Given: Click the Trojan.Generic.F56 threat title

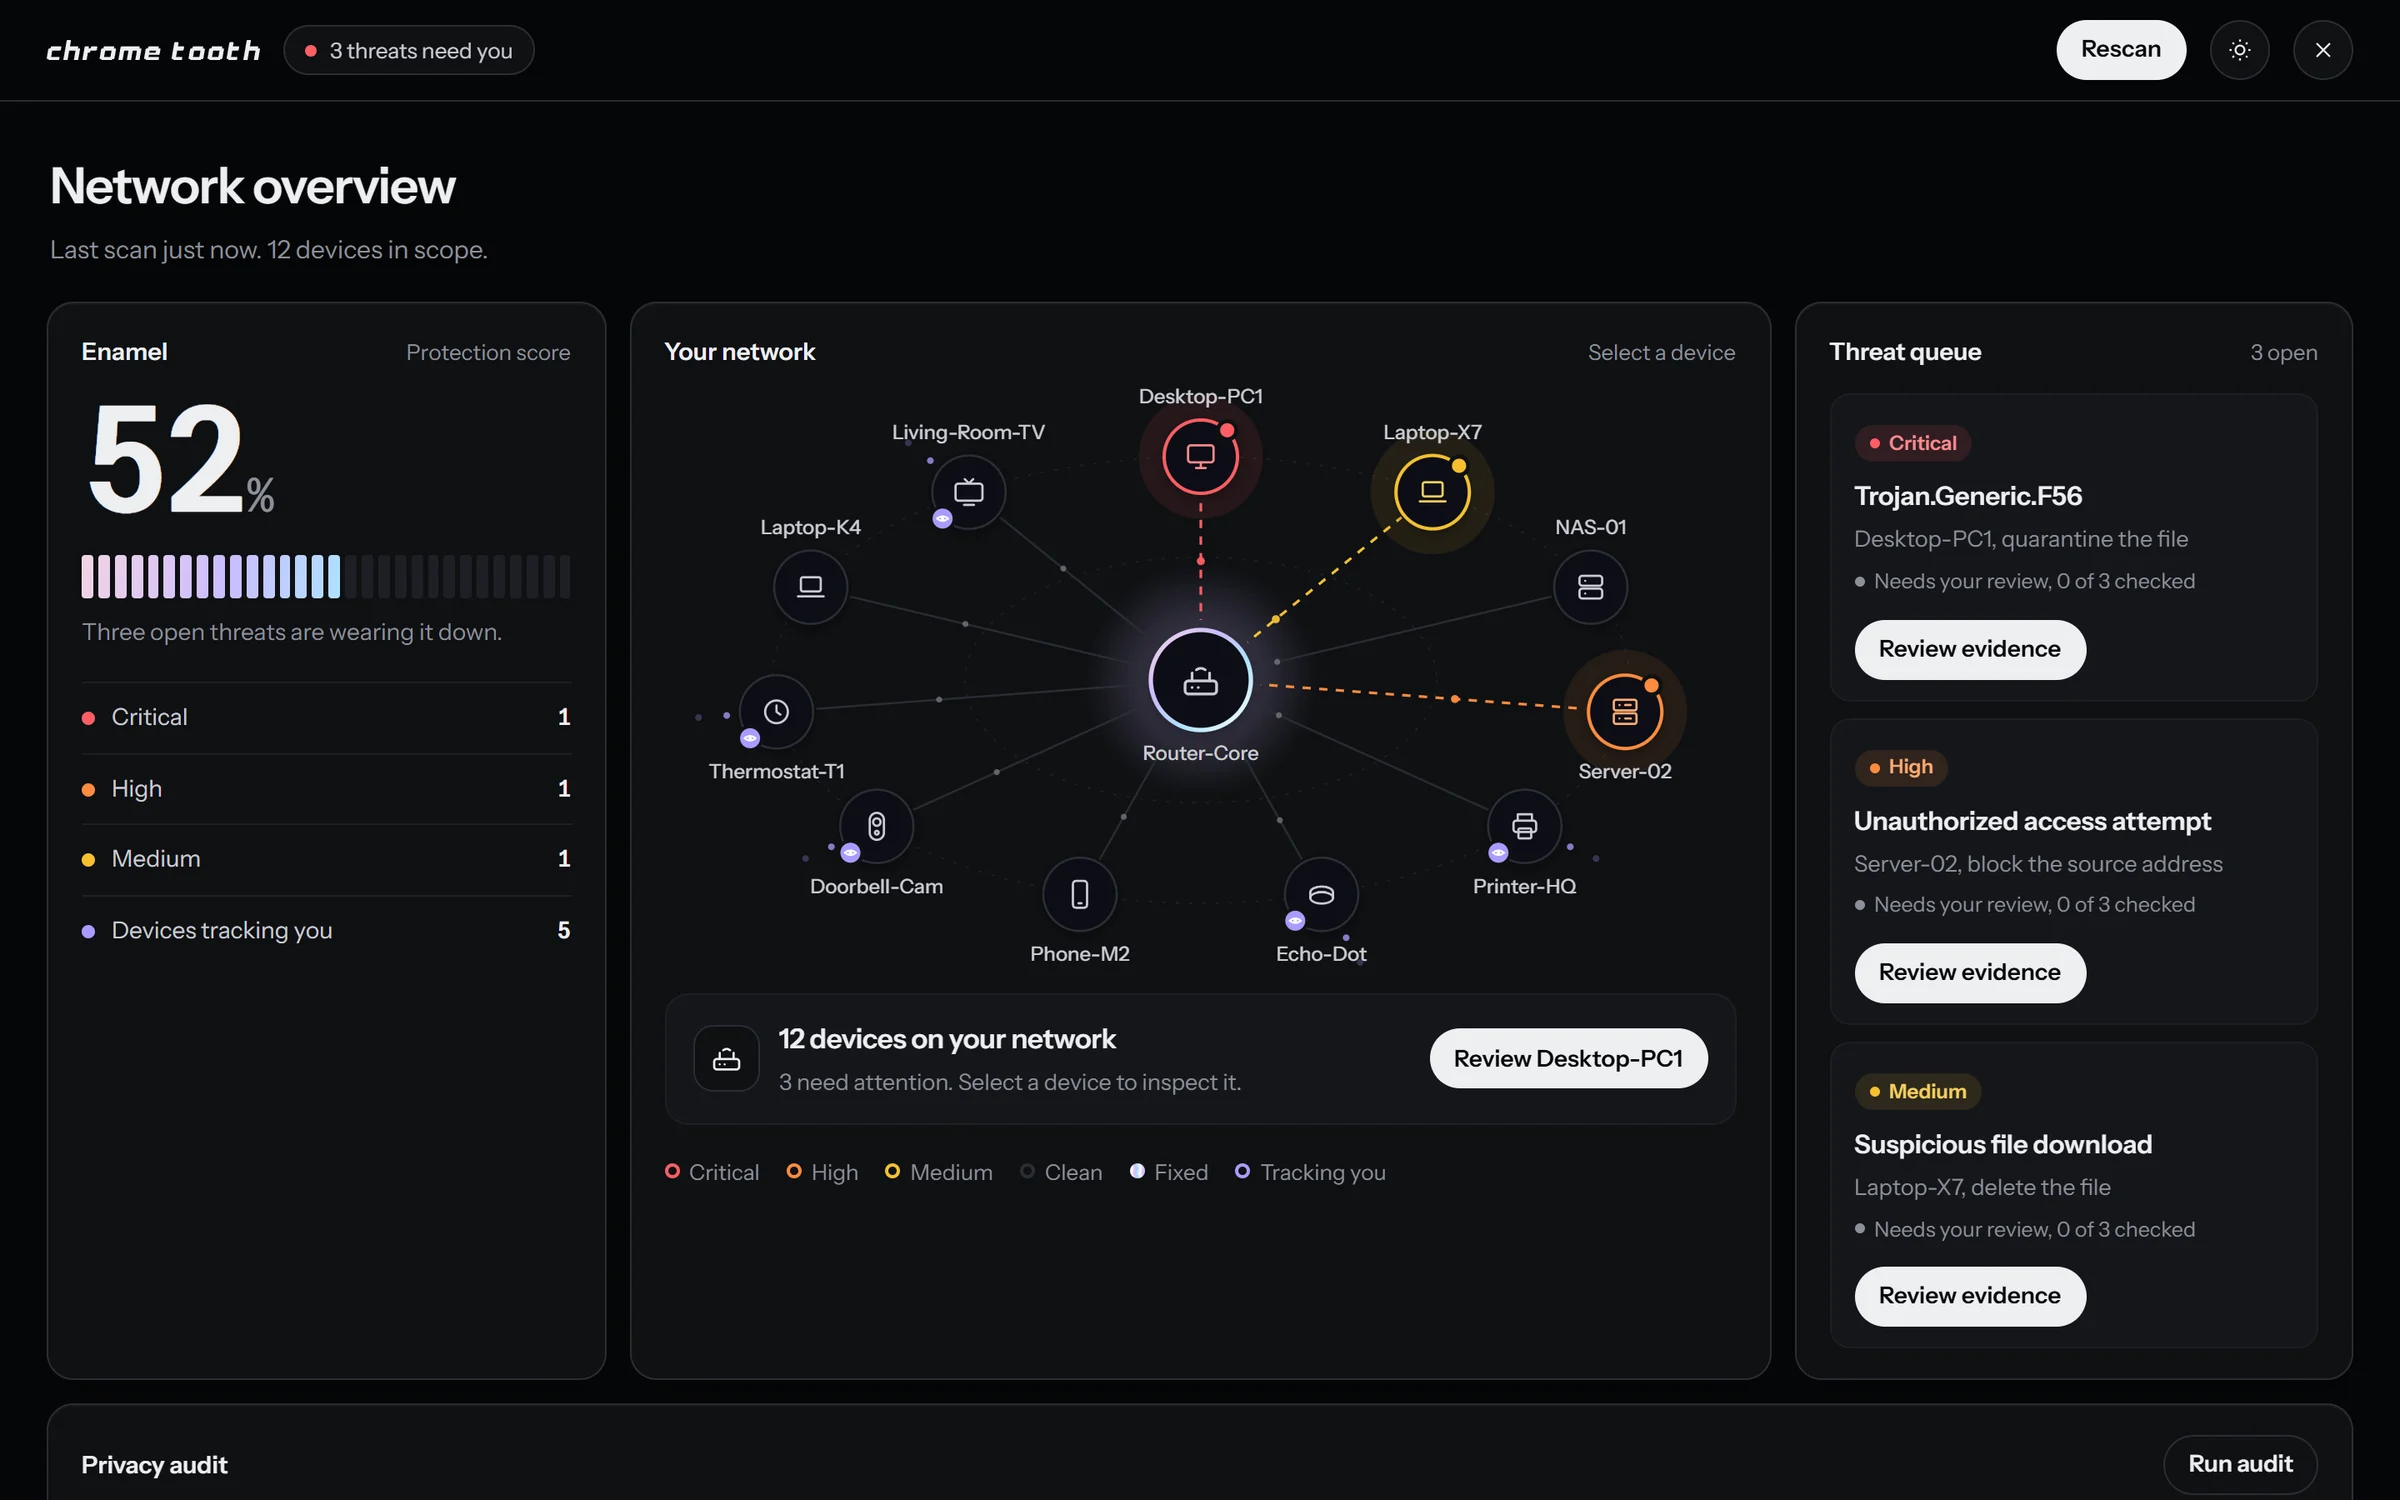Looking at the screenshot, I should [x=1967, y=496].
